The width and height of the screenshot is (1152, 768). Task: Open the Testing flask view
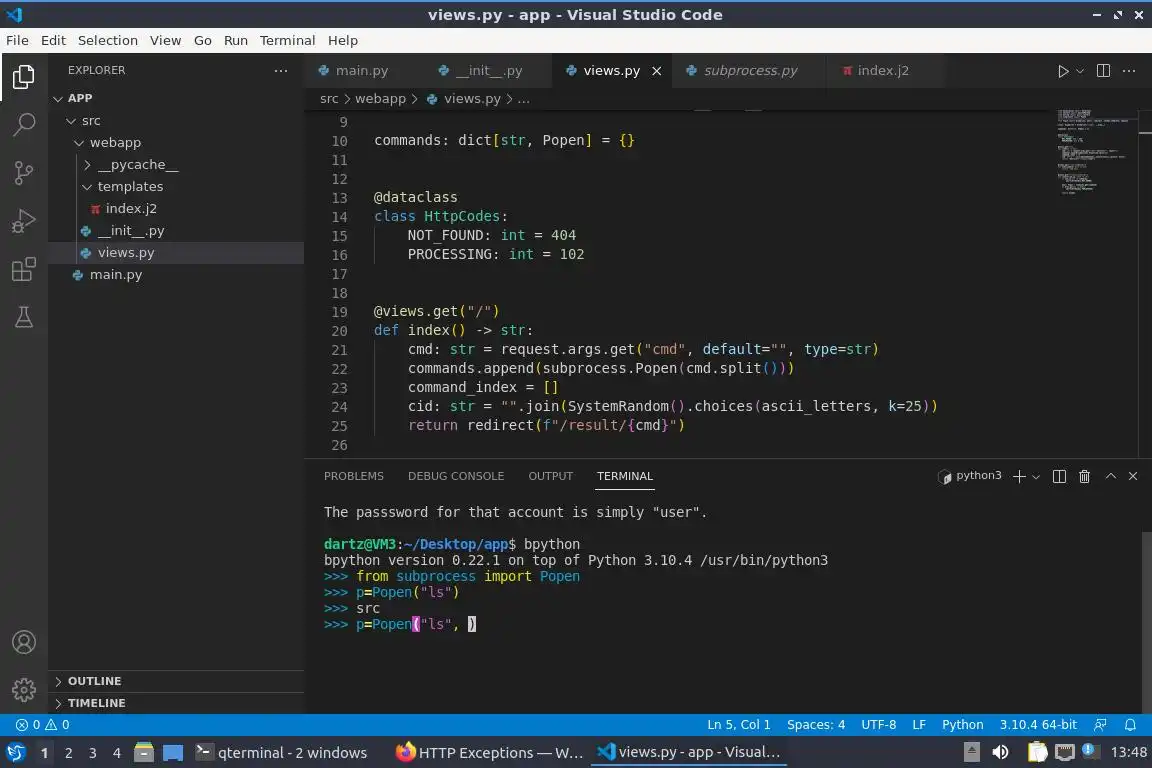[x=24, y=317]
